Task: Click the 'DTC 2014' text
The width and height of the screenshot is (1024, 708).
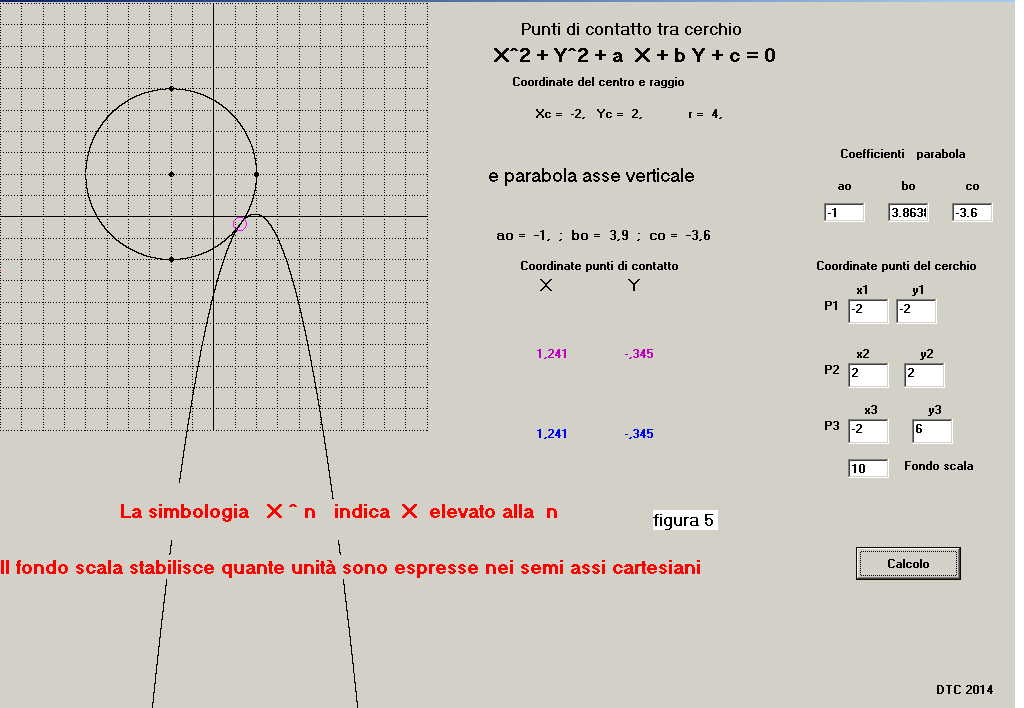Action: [965, 689]
